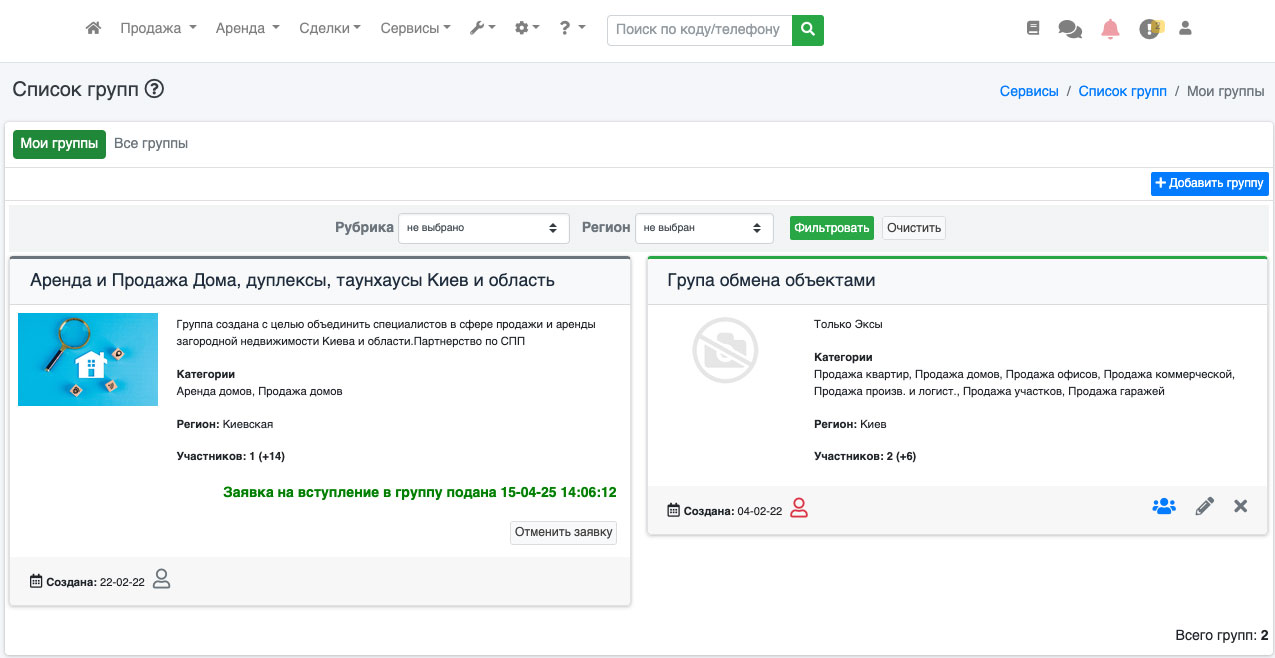Image resolution: width=1275 pixels, height=658 pixels.
Task: Open the Сделки menu
Action: tap(330, 29)
